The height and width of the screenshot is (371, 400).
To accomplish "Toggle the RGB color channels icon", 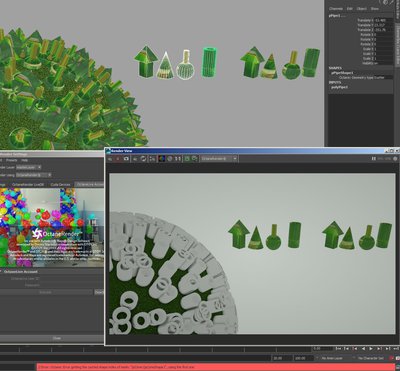I will pos(162,159).
